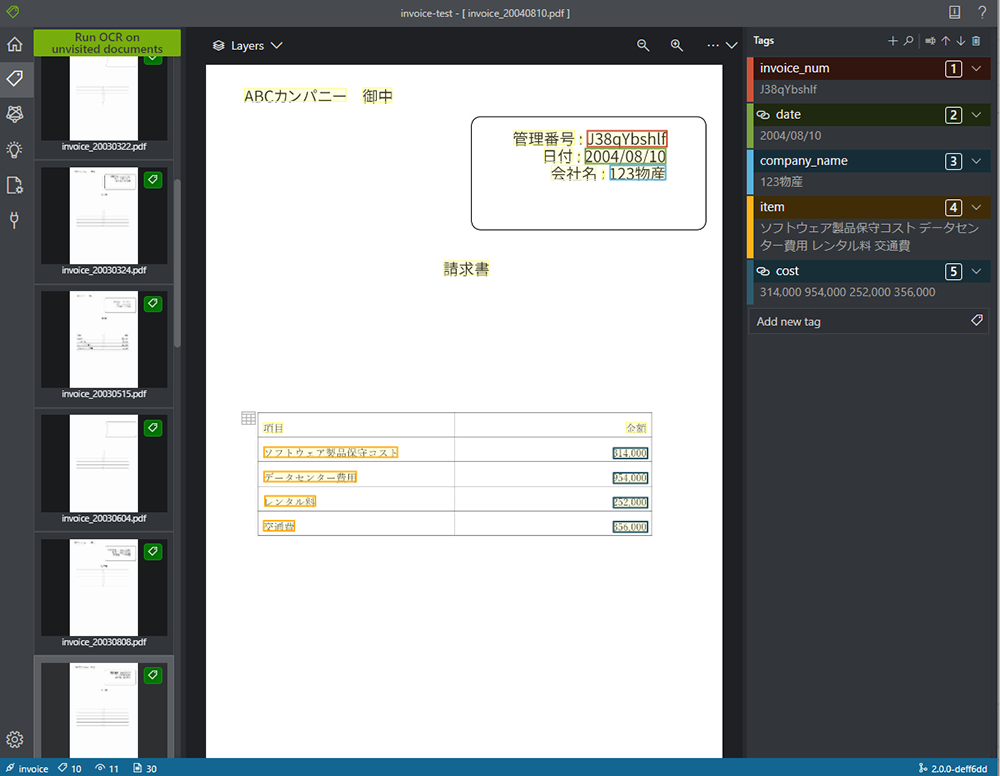Expand invoice_num tag chevron
This screenshot has height=776, width=1000.
976,68
